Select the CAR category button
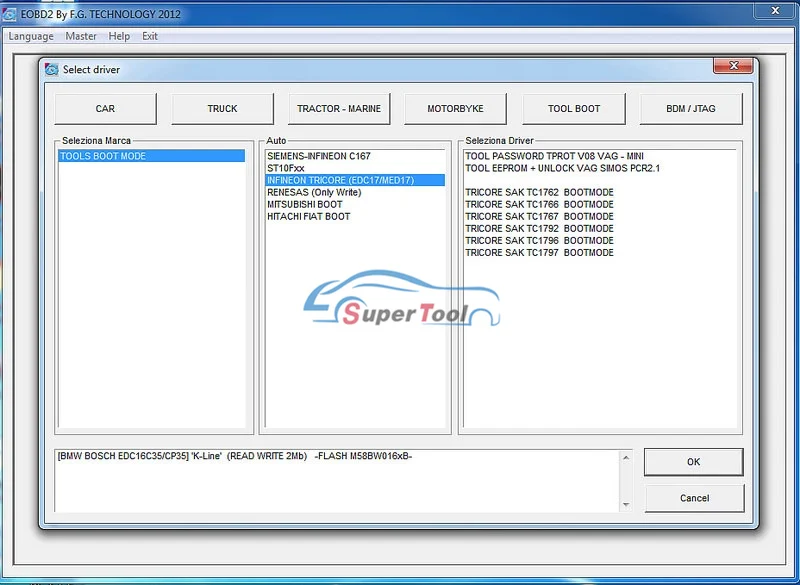 coord(105,109)
